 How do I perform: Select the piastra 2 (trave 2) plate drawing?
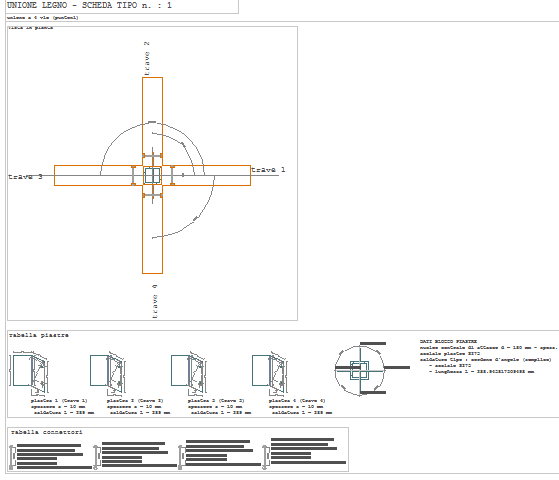point(107,373)
